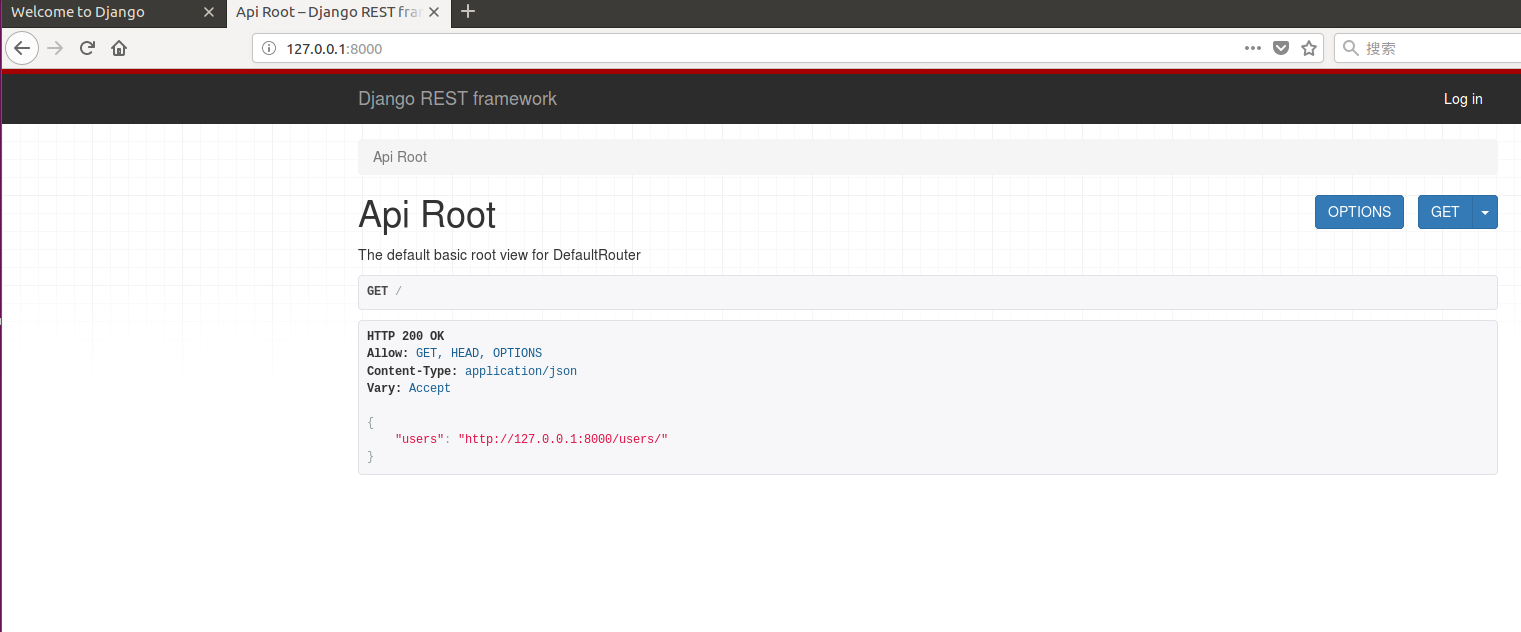The width and height of the screenshot is (1521, 632).
Task: Follow the users endpoint URL link
Action: click(563, 439)
